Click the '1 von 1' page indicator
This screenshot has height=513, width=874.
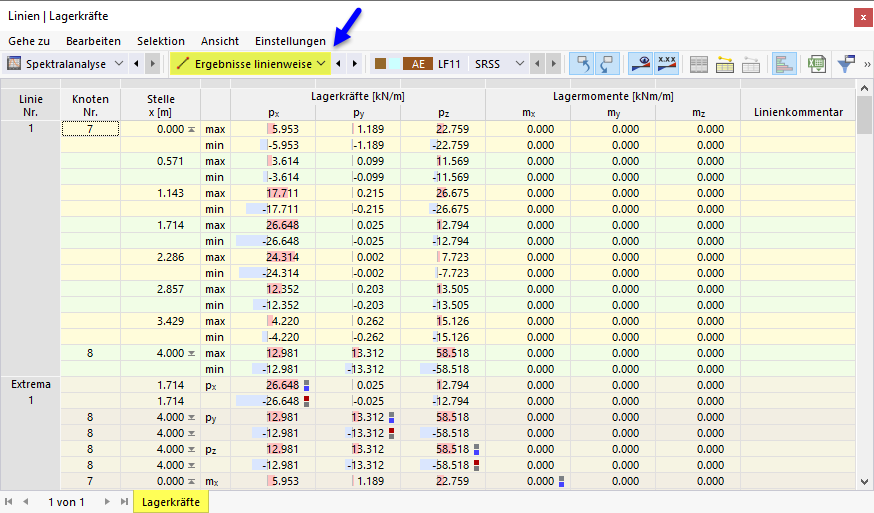pyautogui.click(x=66, y=502)
